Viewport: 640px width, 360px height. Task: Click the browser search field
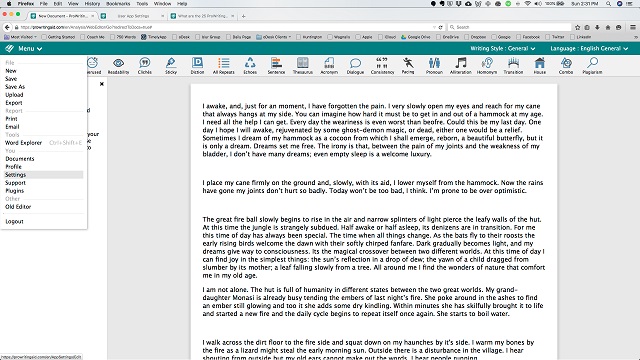(x=509, y=27)
